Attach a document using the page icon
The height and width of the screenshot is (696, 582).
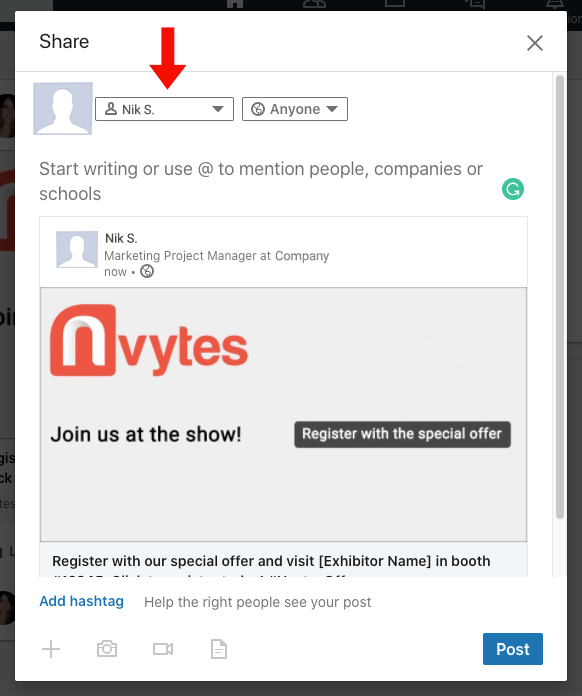[219, 649]
